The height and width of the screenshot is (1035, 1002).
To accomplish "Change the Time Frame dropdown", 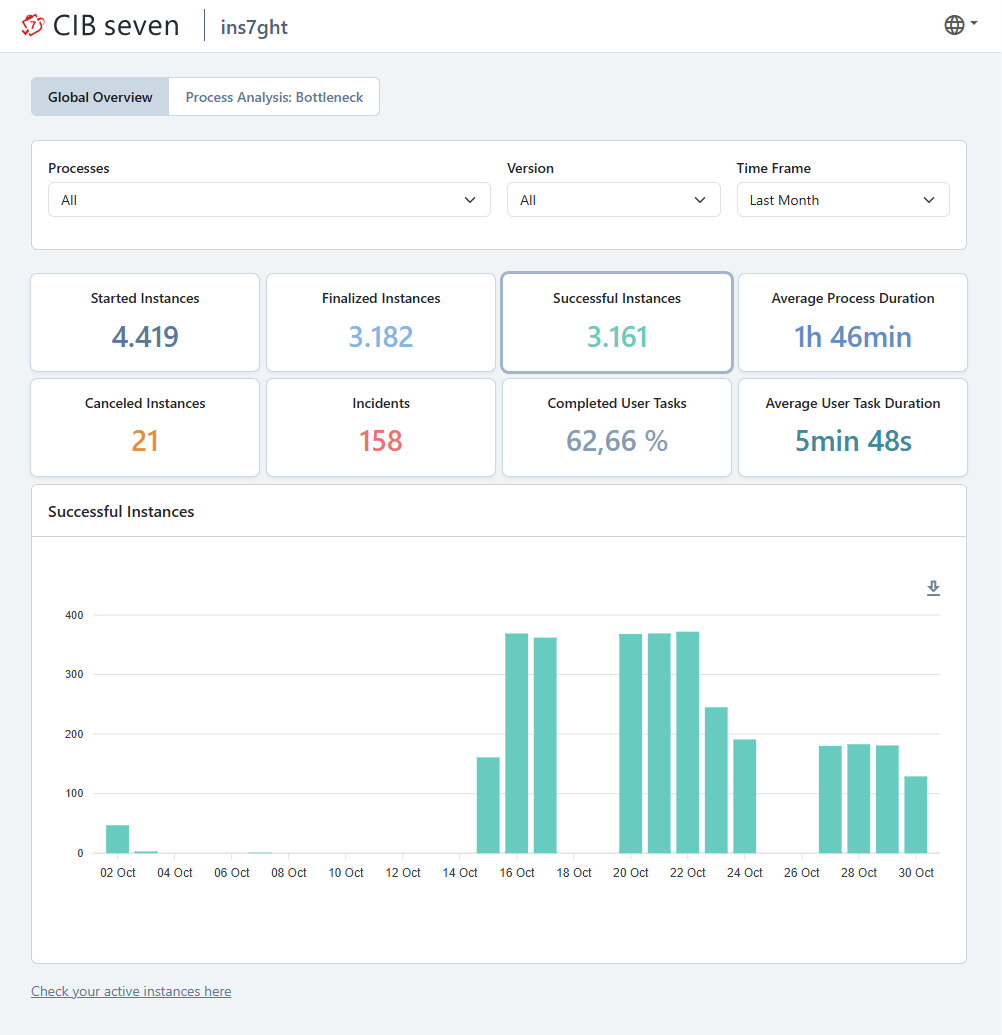I will pyautogui.click(x=842, y=200).
